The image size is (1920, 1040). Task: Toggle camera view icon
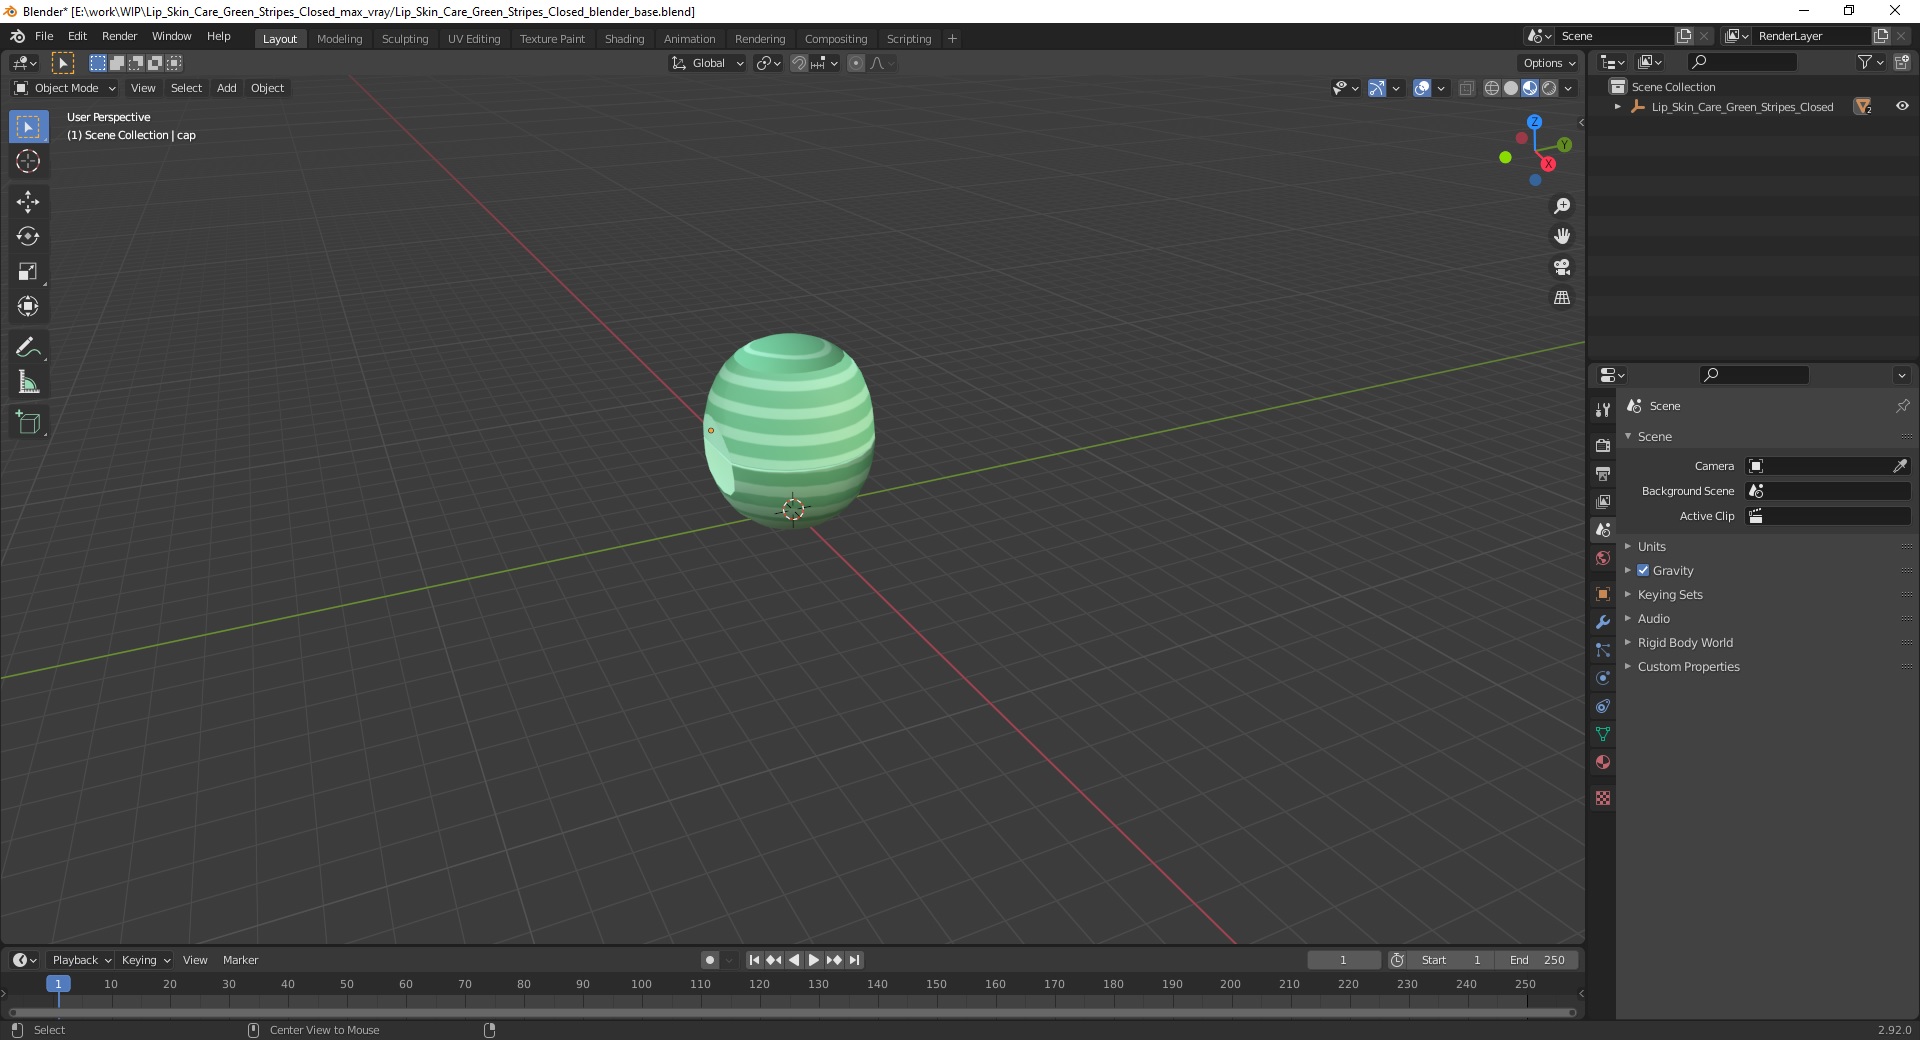pyautogui.click(x=1562, y=267)
